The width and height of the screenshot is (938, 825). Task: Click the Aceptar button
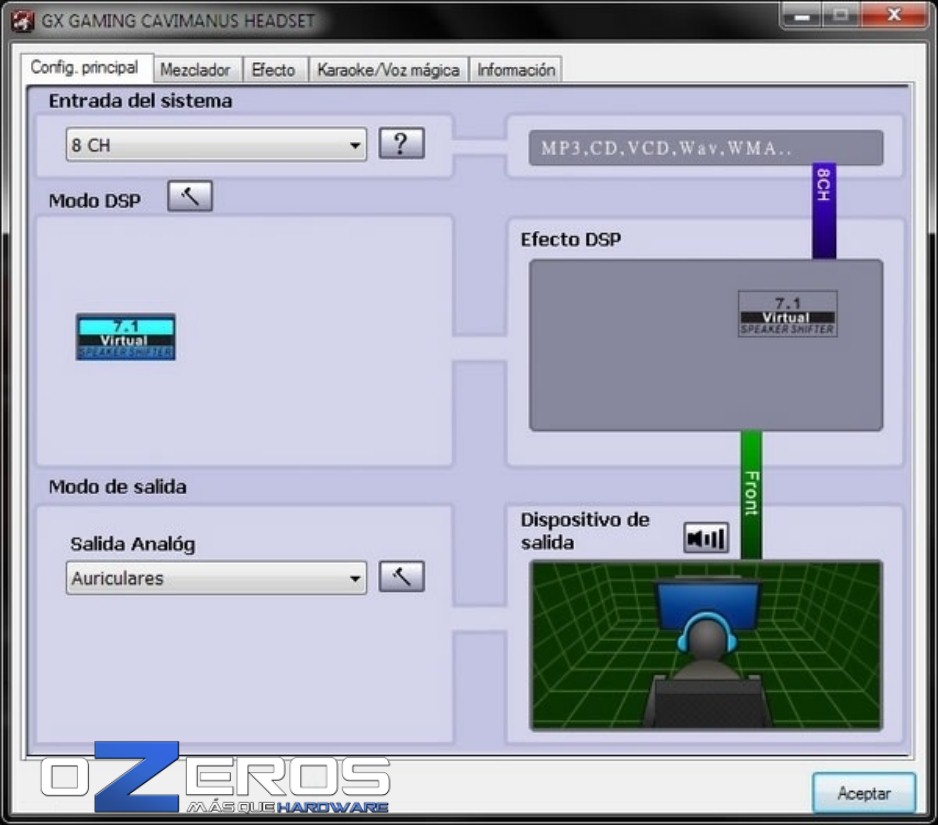pyautogui.click(x=864, y=793)
